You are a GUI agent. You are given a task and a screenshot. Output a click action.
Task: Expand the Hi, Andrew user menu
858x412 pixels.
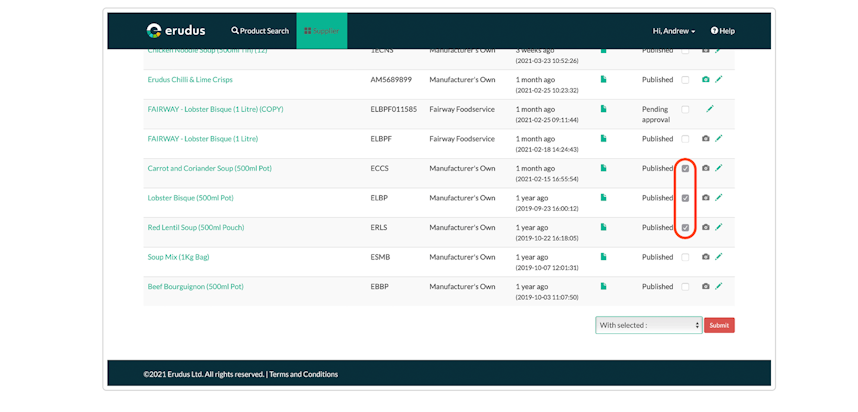click(x=674, y=31)
